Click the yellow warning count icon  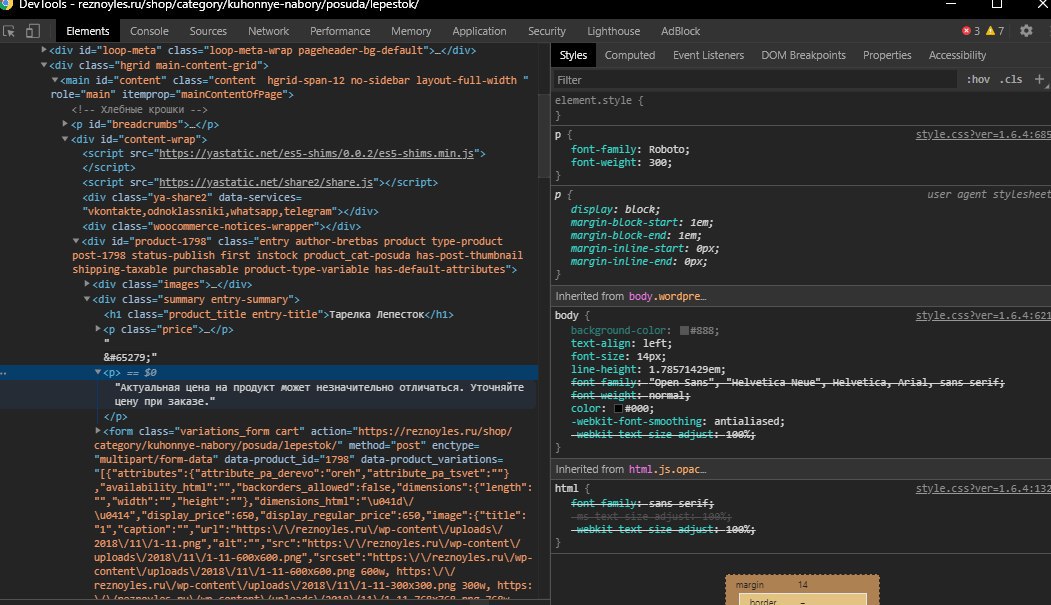pos(990,31)
